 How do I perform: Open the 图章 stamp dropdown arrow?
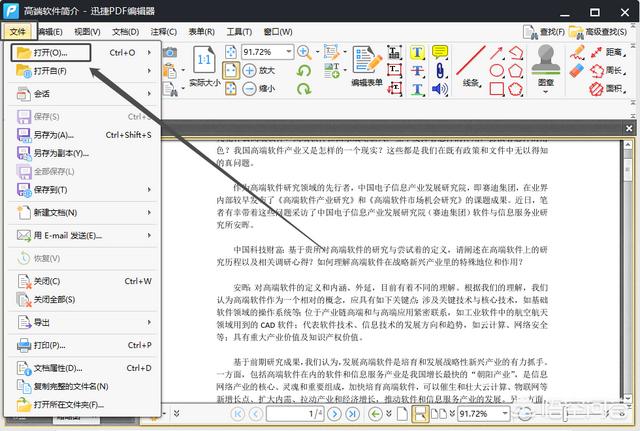[544, 93]
